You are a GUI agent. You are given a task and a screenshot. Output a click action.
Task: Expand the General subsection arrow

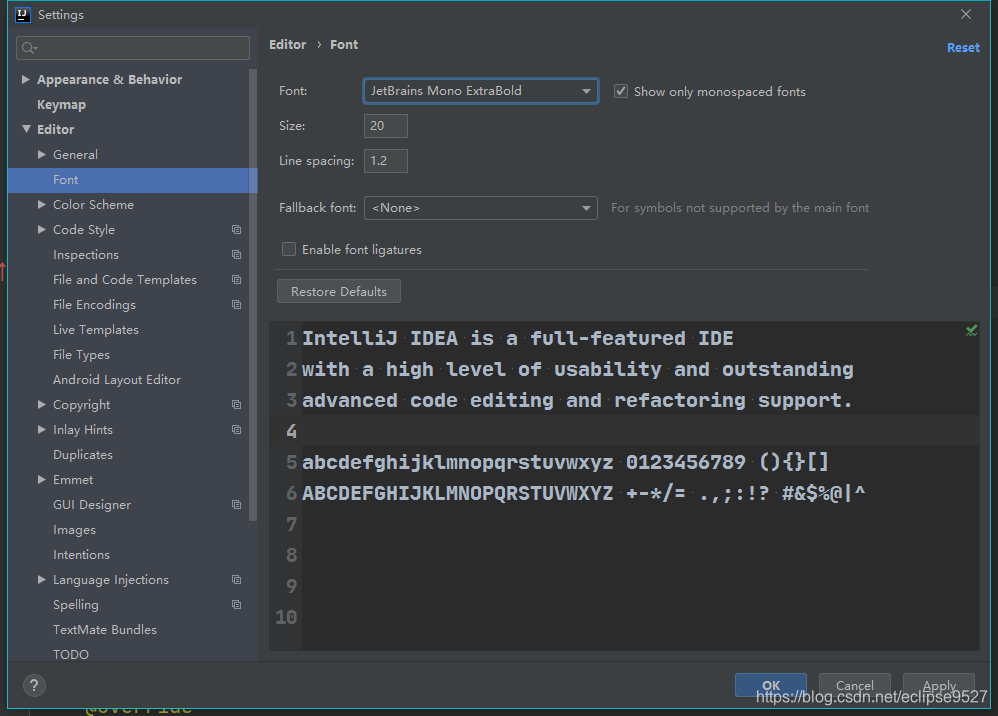coord(42,155)
